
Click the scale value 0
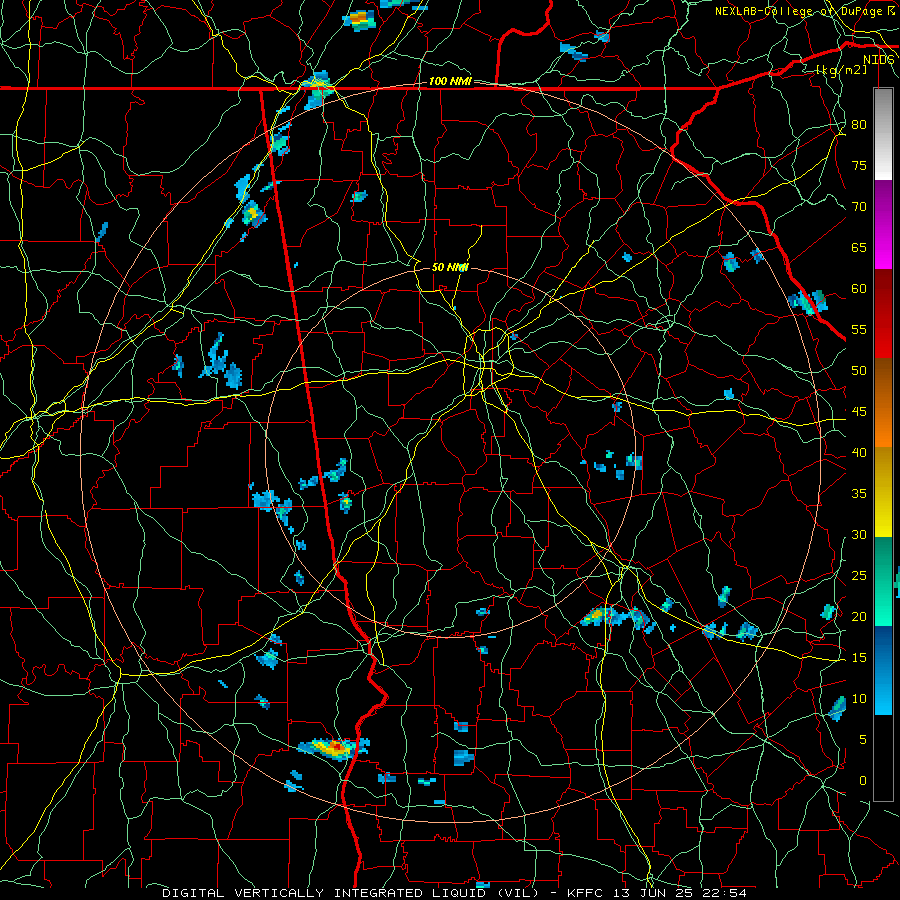tap(863, 781)
